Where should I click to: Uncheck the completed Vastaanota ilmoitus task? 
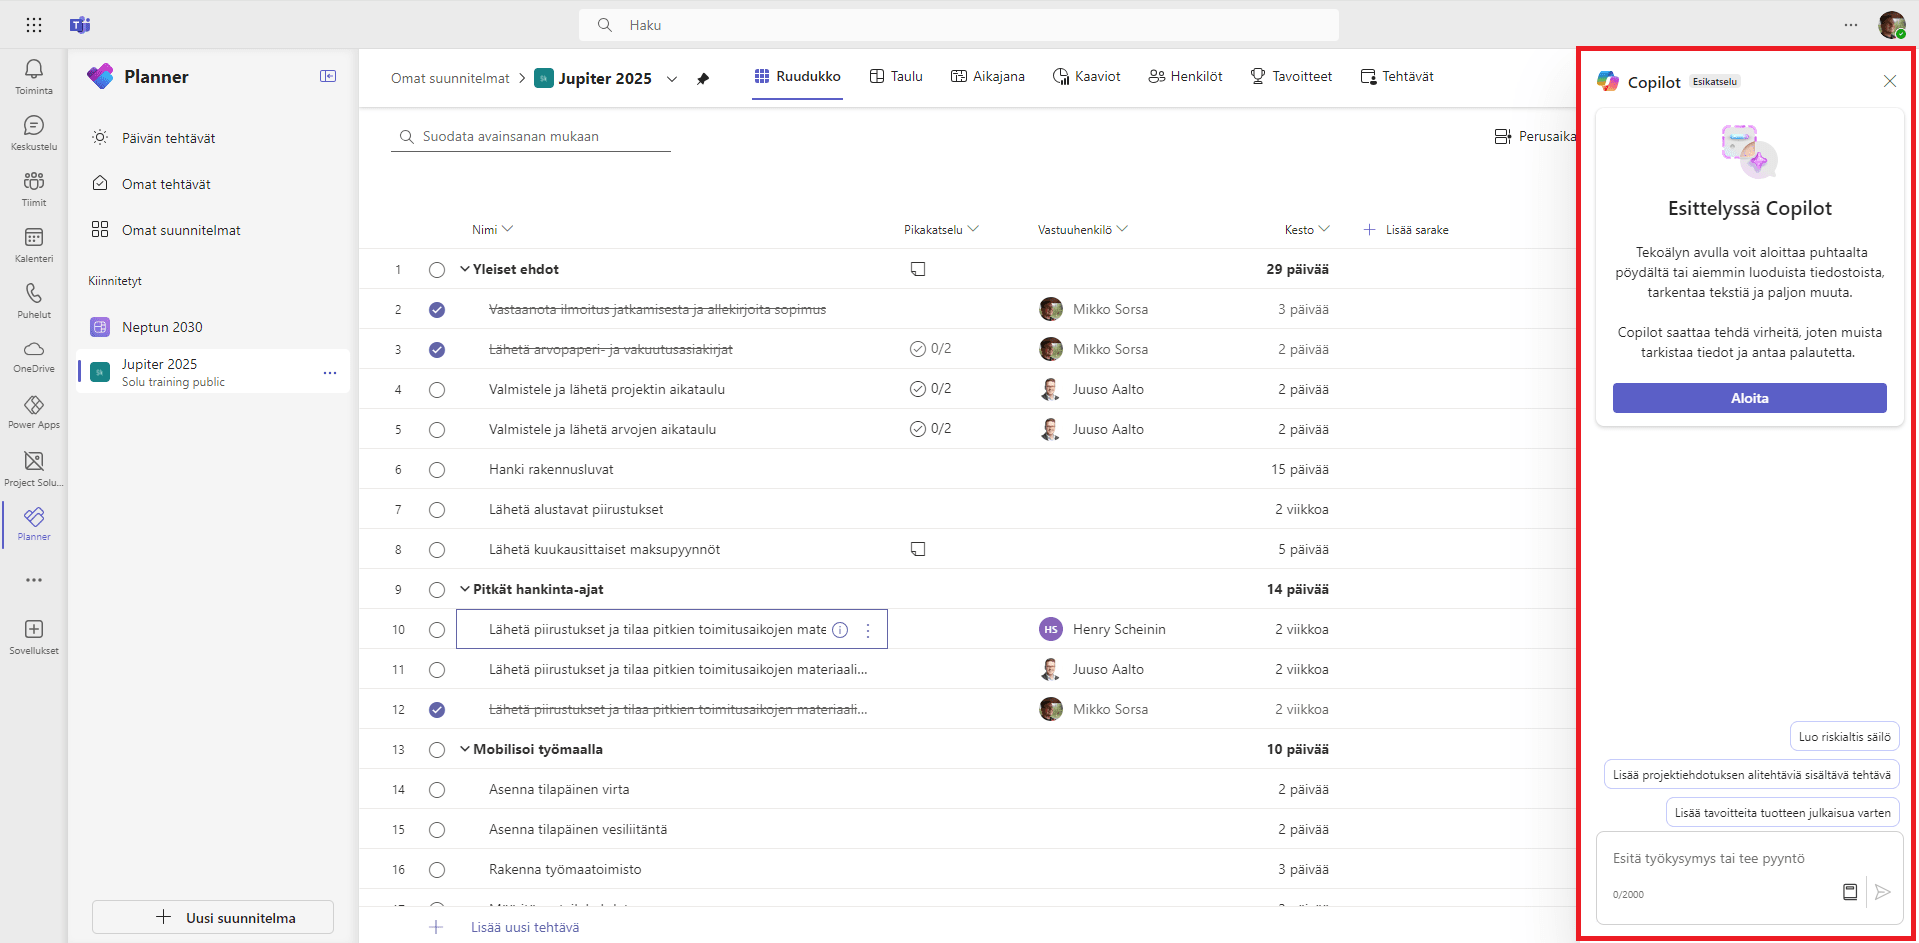pos(437,310)
